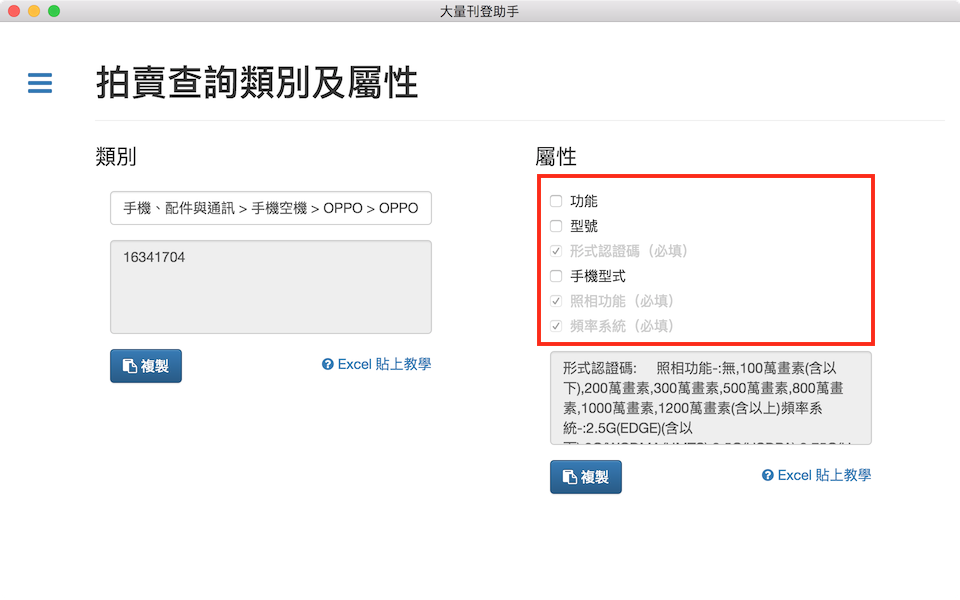Click the category path field showing OPPO
The height and width of the screenshot is (600, 960).
[270, 209]
